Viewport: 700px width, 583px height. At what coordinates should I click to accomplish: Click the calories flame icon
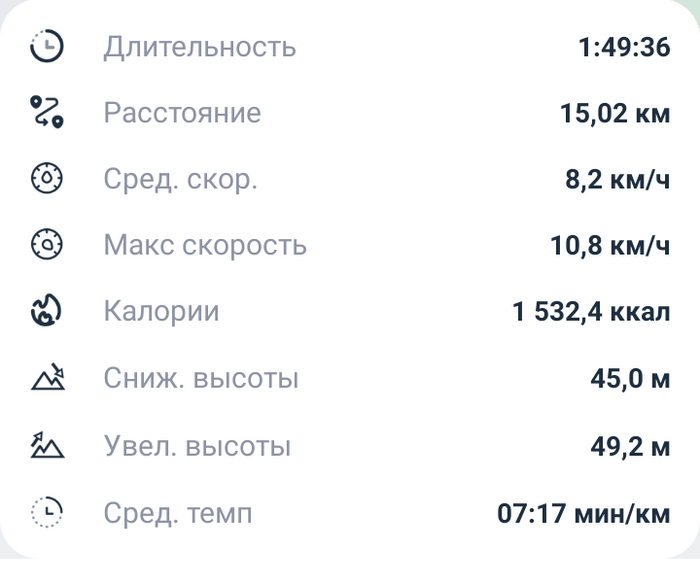tap(47, 312)
